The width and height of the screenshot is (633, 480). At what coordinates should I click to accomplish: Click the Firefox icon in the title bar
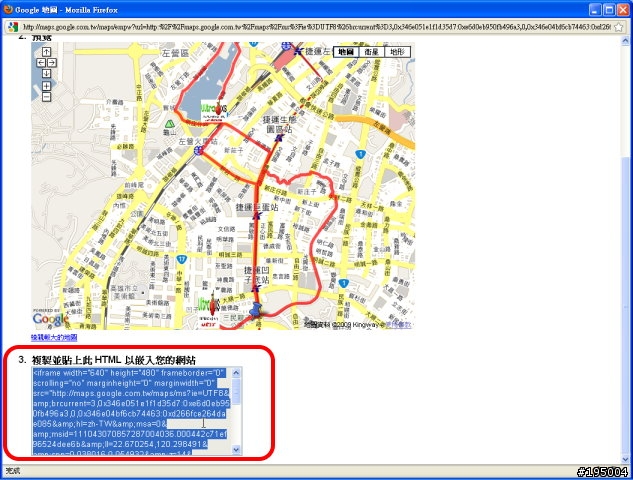click(8, 9)
